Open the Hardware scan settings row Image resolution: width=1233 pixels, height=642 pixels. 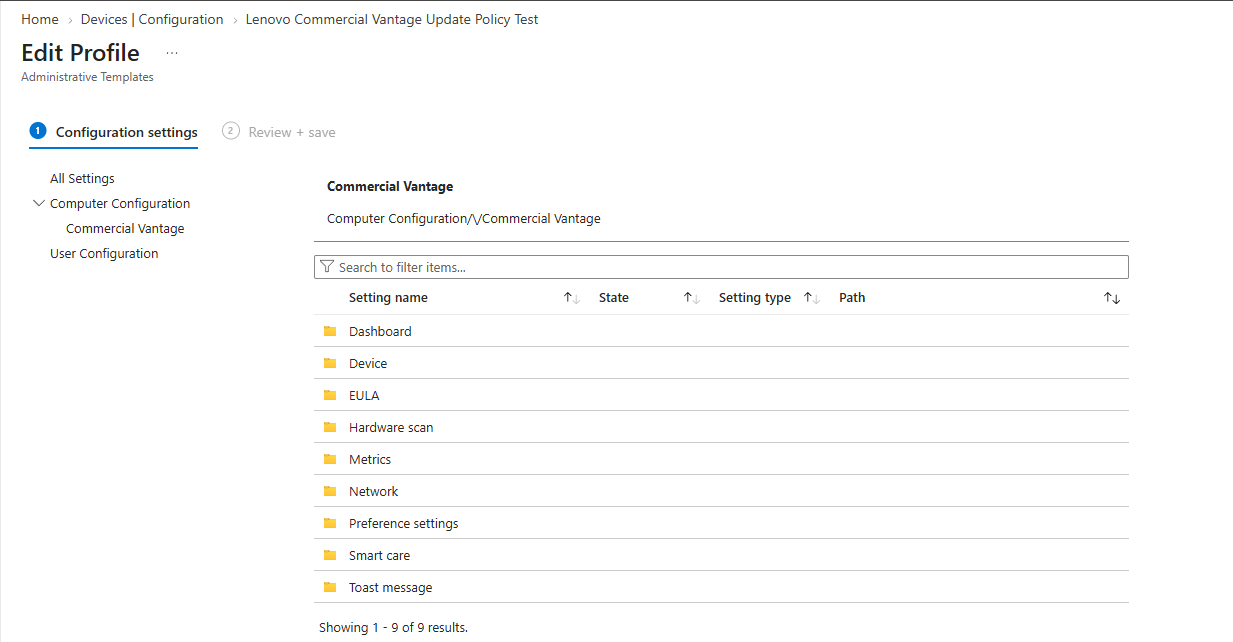[x=721, y=427]
